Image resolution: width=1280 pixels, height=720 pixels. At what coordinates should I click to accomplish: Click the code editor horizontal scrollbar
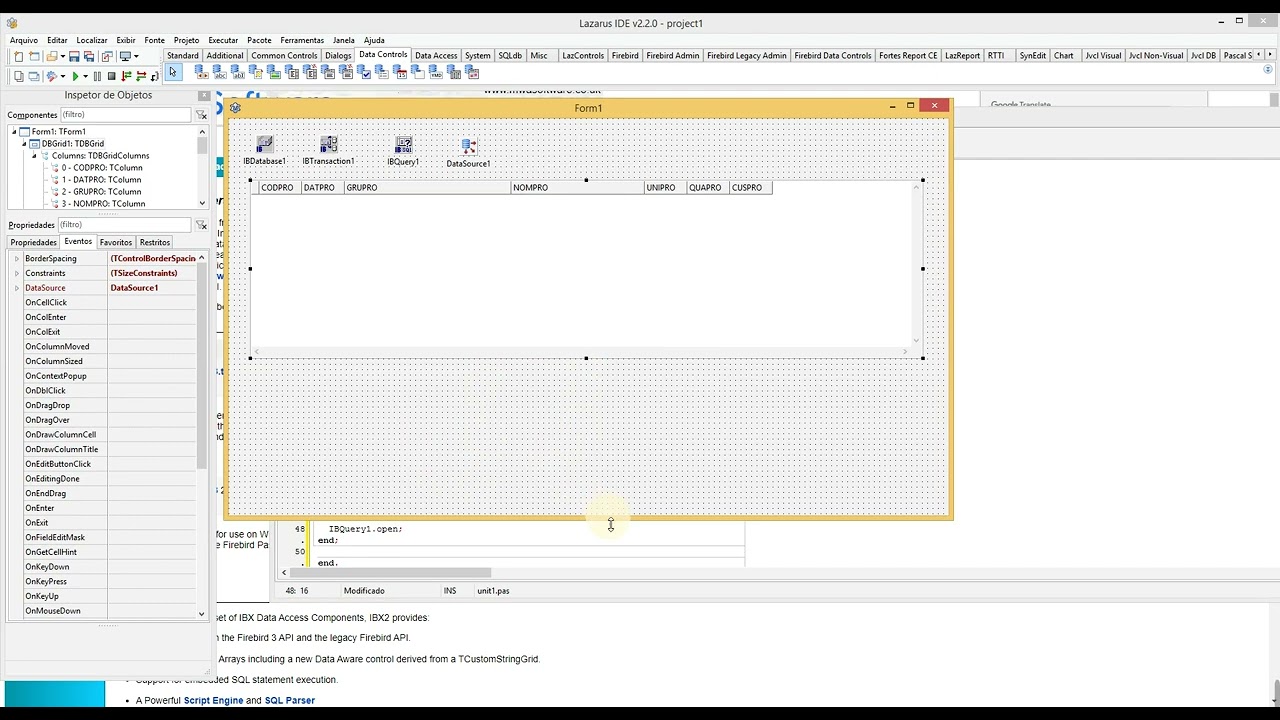[389, 573]
